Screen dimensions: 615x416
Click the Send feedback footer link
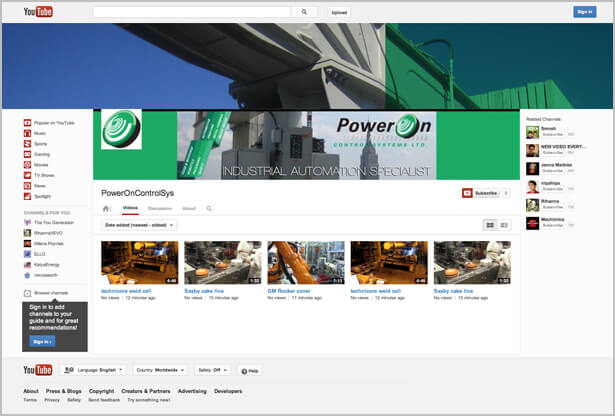(x=104, y=400)
